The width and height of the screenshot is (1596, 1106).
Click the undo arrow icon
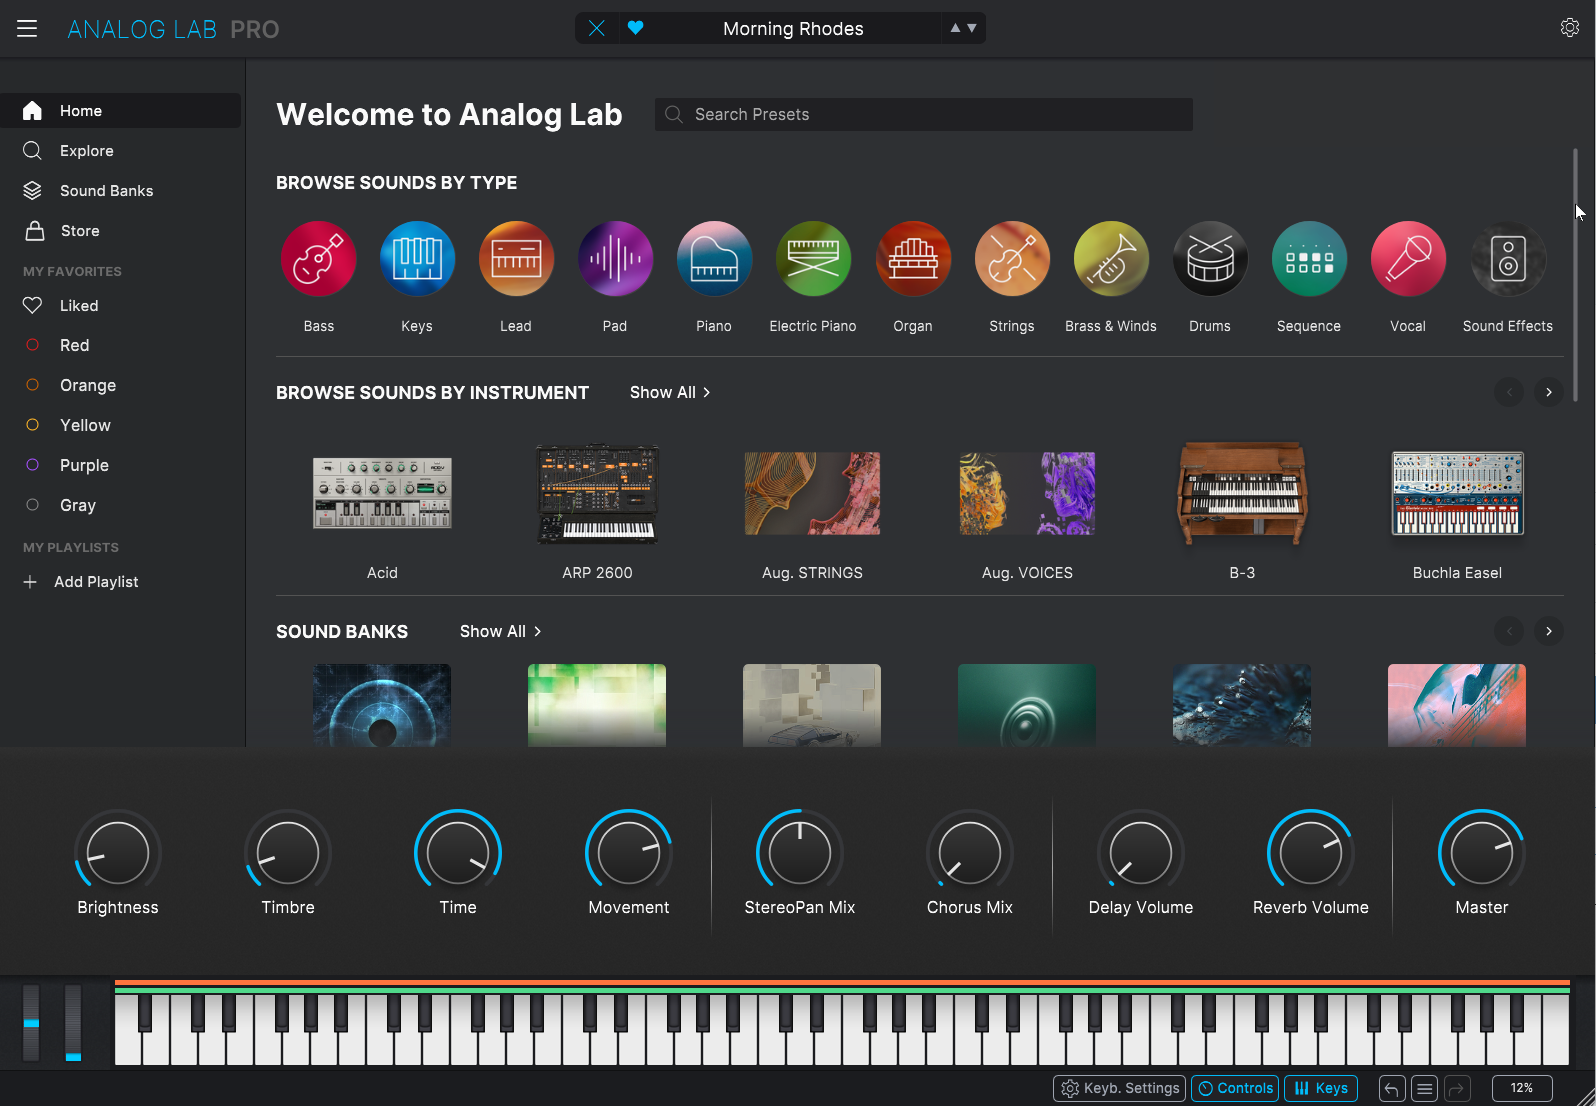(x=1392, y=1088)
